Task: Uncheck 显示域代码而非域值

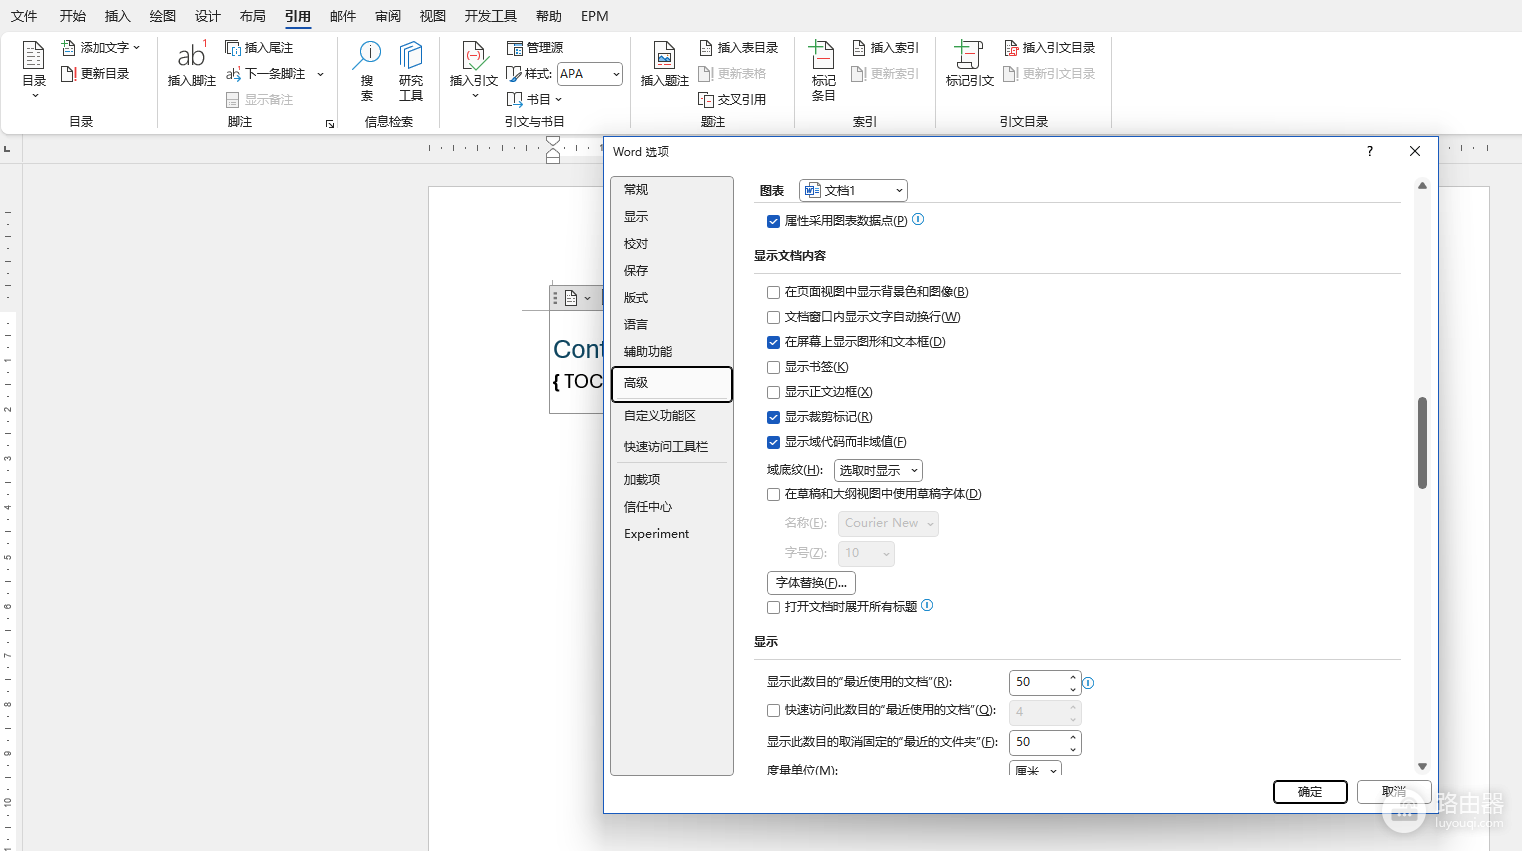Action: click(x=773, y=442)
